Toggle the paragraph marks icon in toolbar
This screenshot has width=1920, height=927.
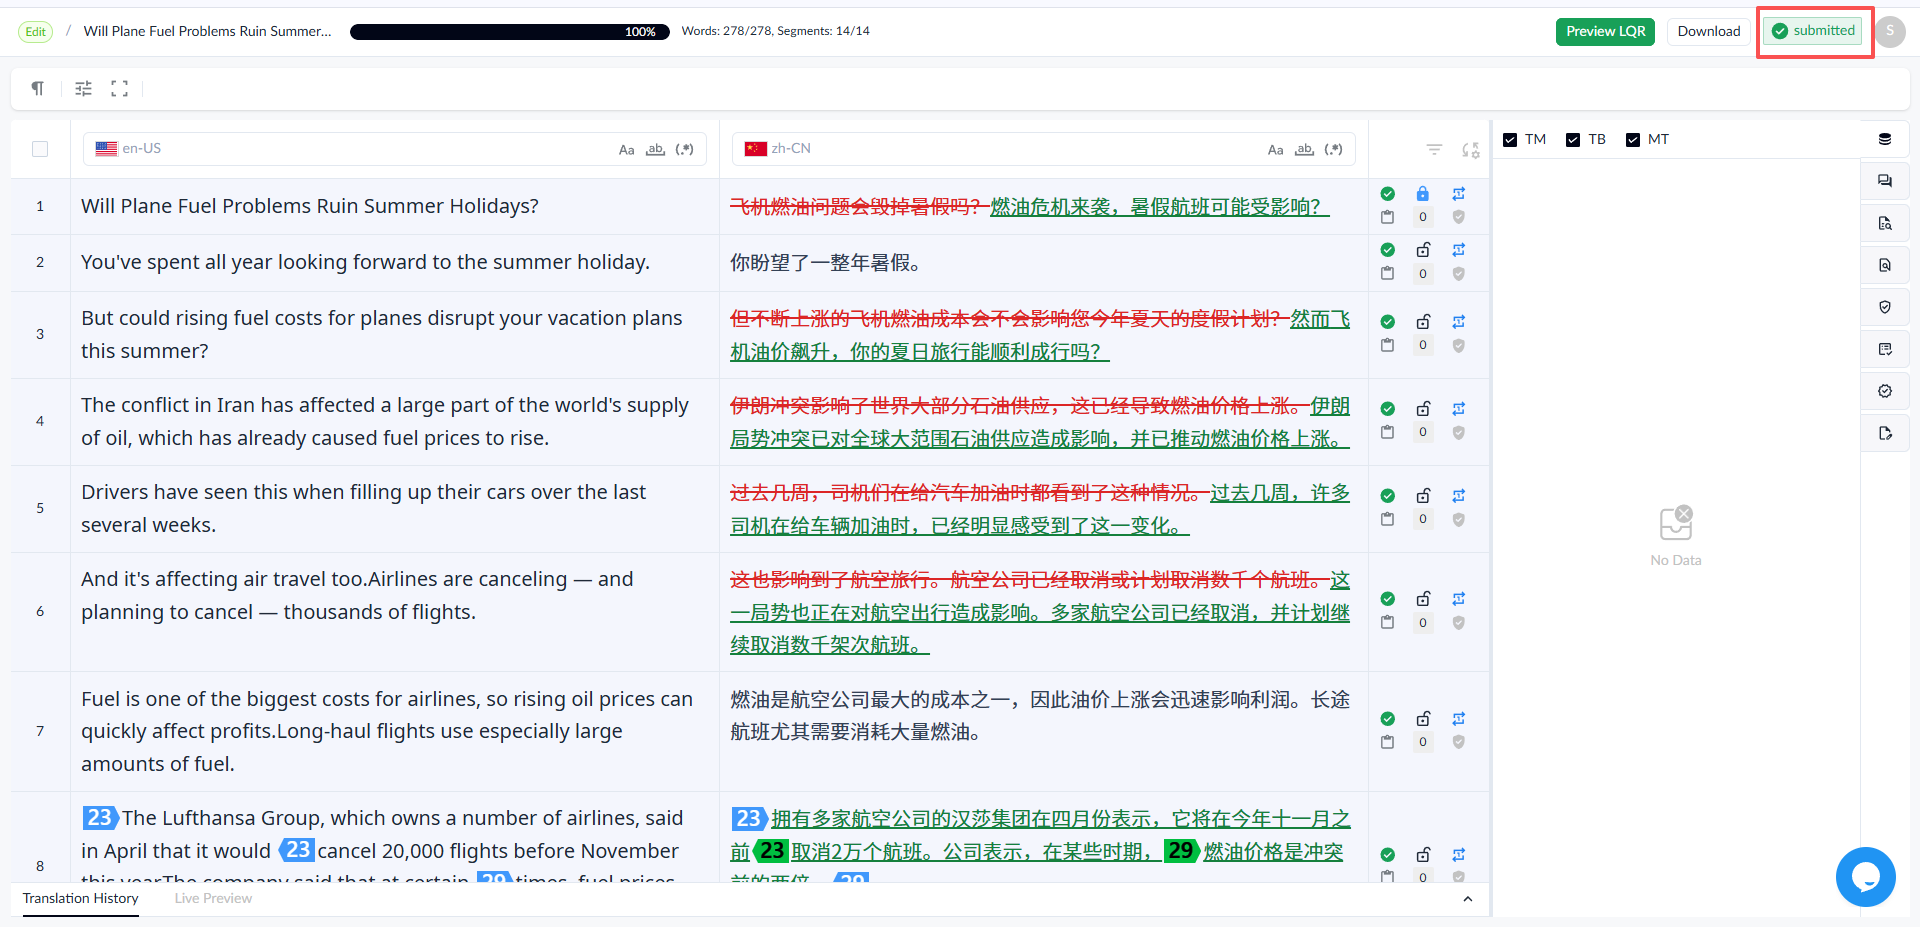coord(38,89)
